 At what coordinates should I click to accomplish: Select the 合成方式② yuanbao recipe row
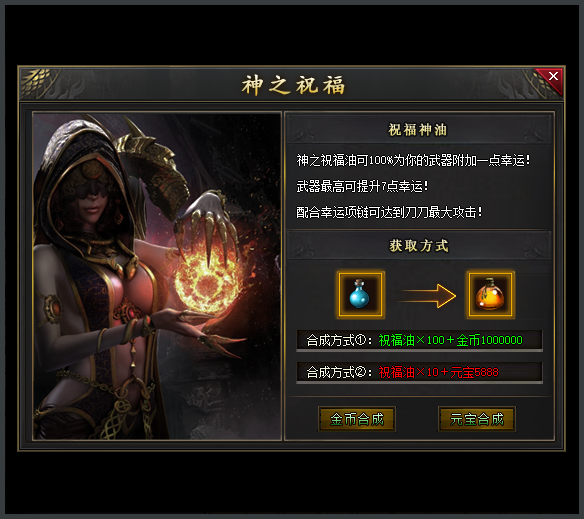[419, 372]
